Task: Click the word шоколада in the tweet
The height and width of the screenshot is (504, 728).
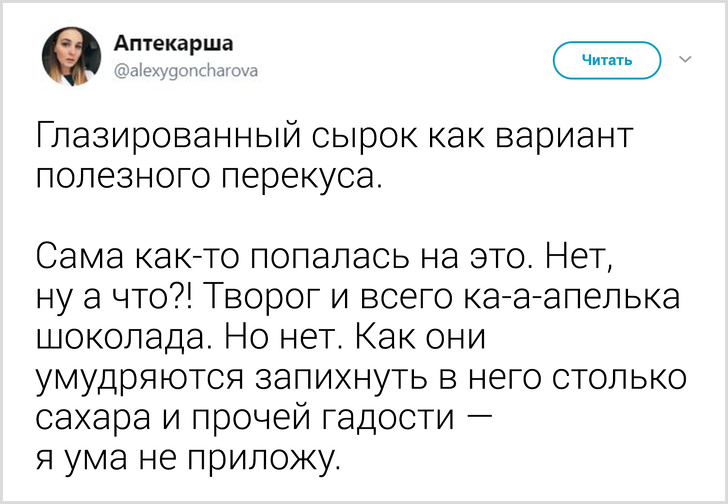Action: point(121,337)
